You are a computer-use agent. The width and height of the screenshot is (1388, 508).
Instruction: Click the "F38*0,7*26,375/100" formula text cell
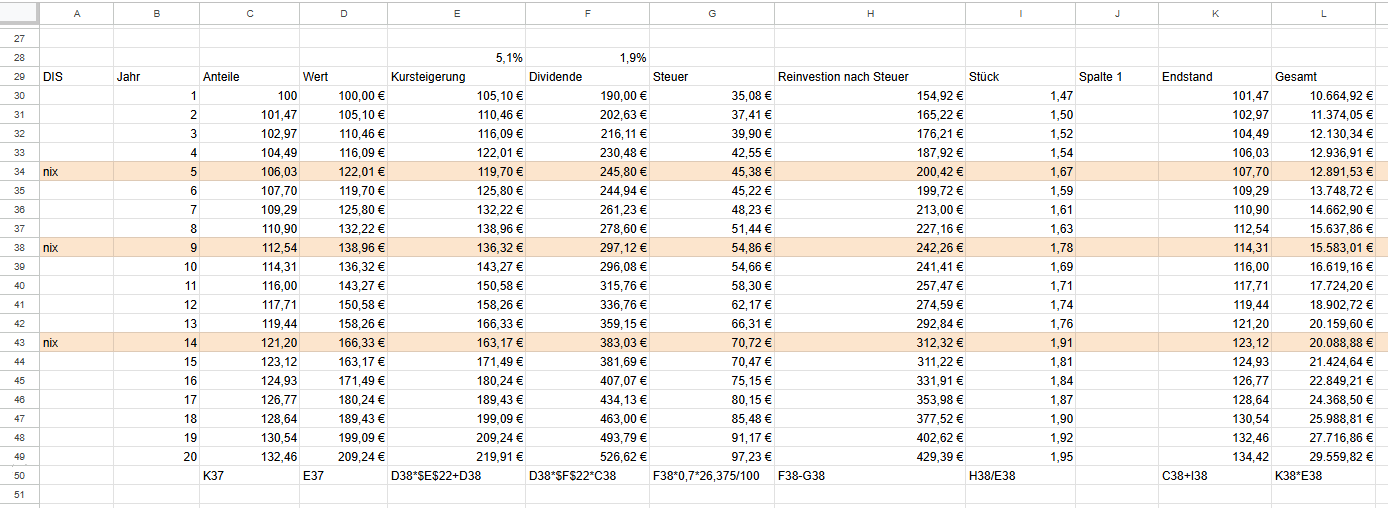click(711, 475)
